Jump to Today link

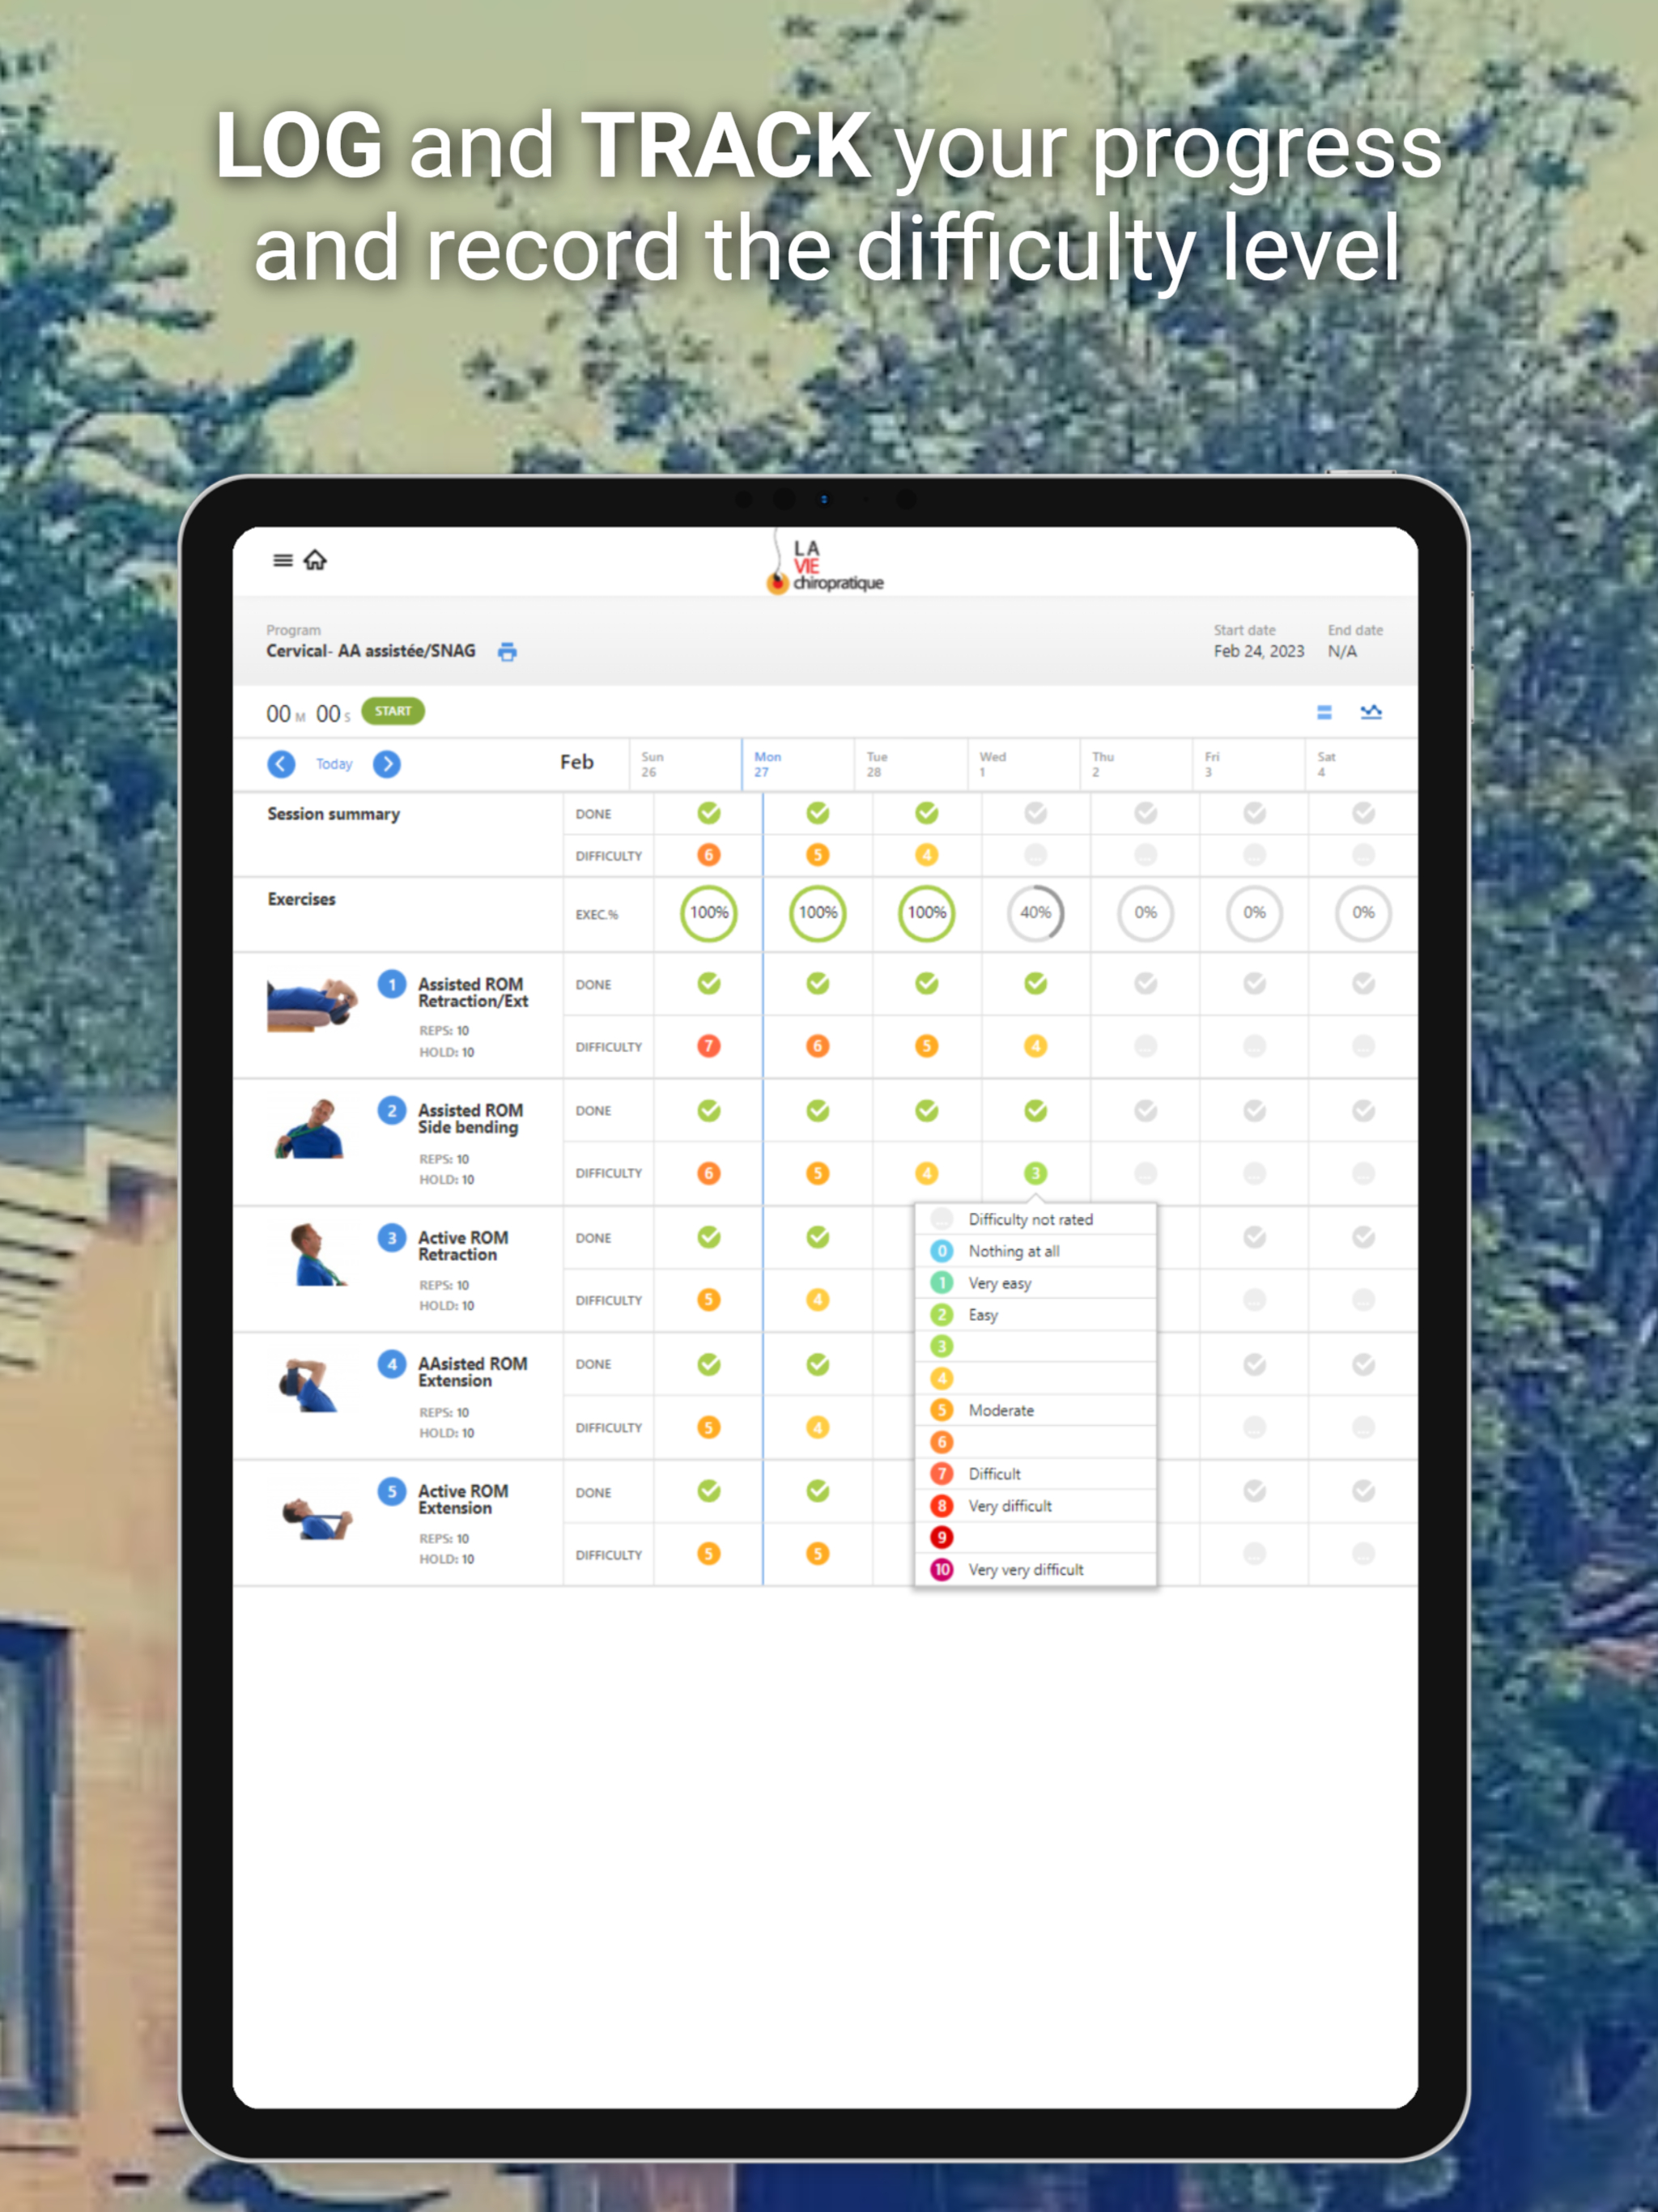coord(334,764)
